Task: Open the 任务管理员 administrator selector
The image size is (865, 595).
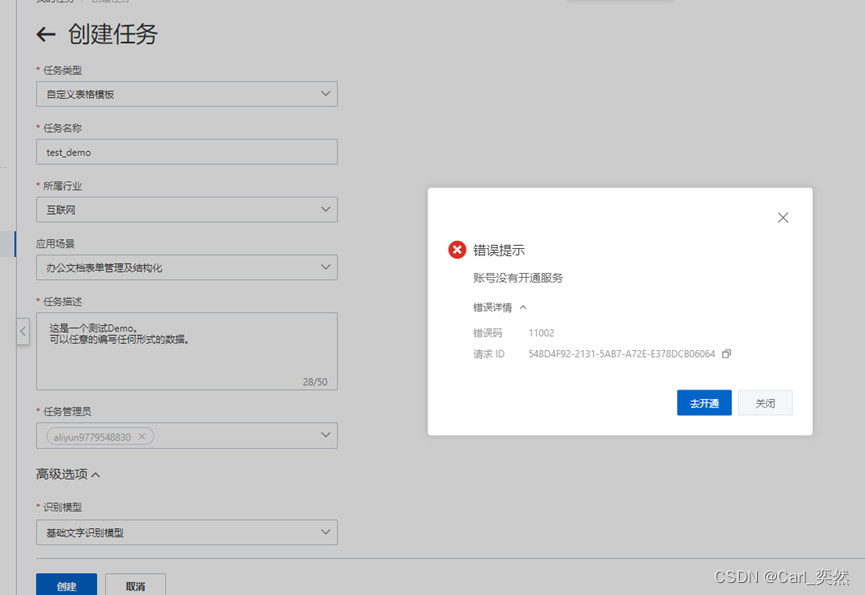Action: 324,436
